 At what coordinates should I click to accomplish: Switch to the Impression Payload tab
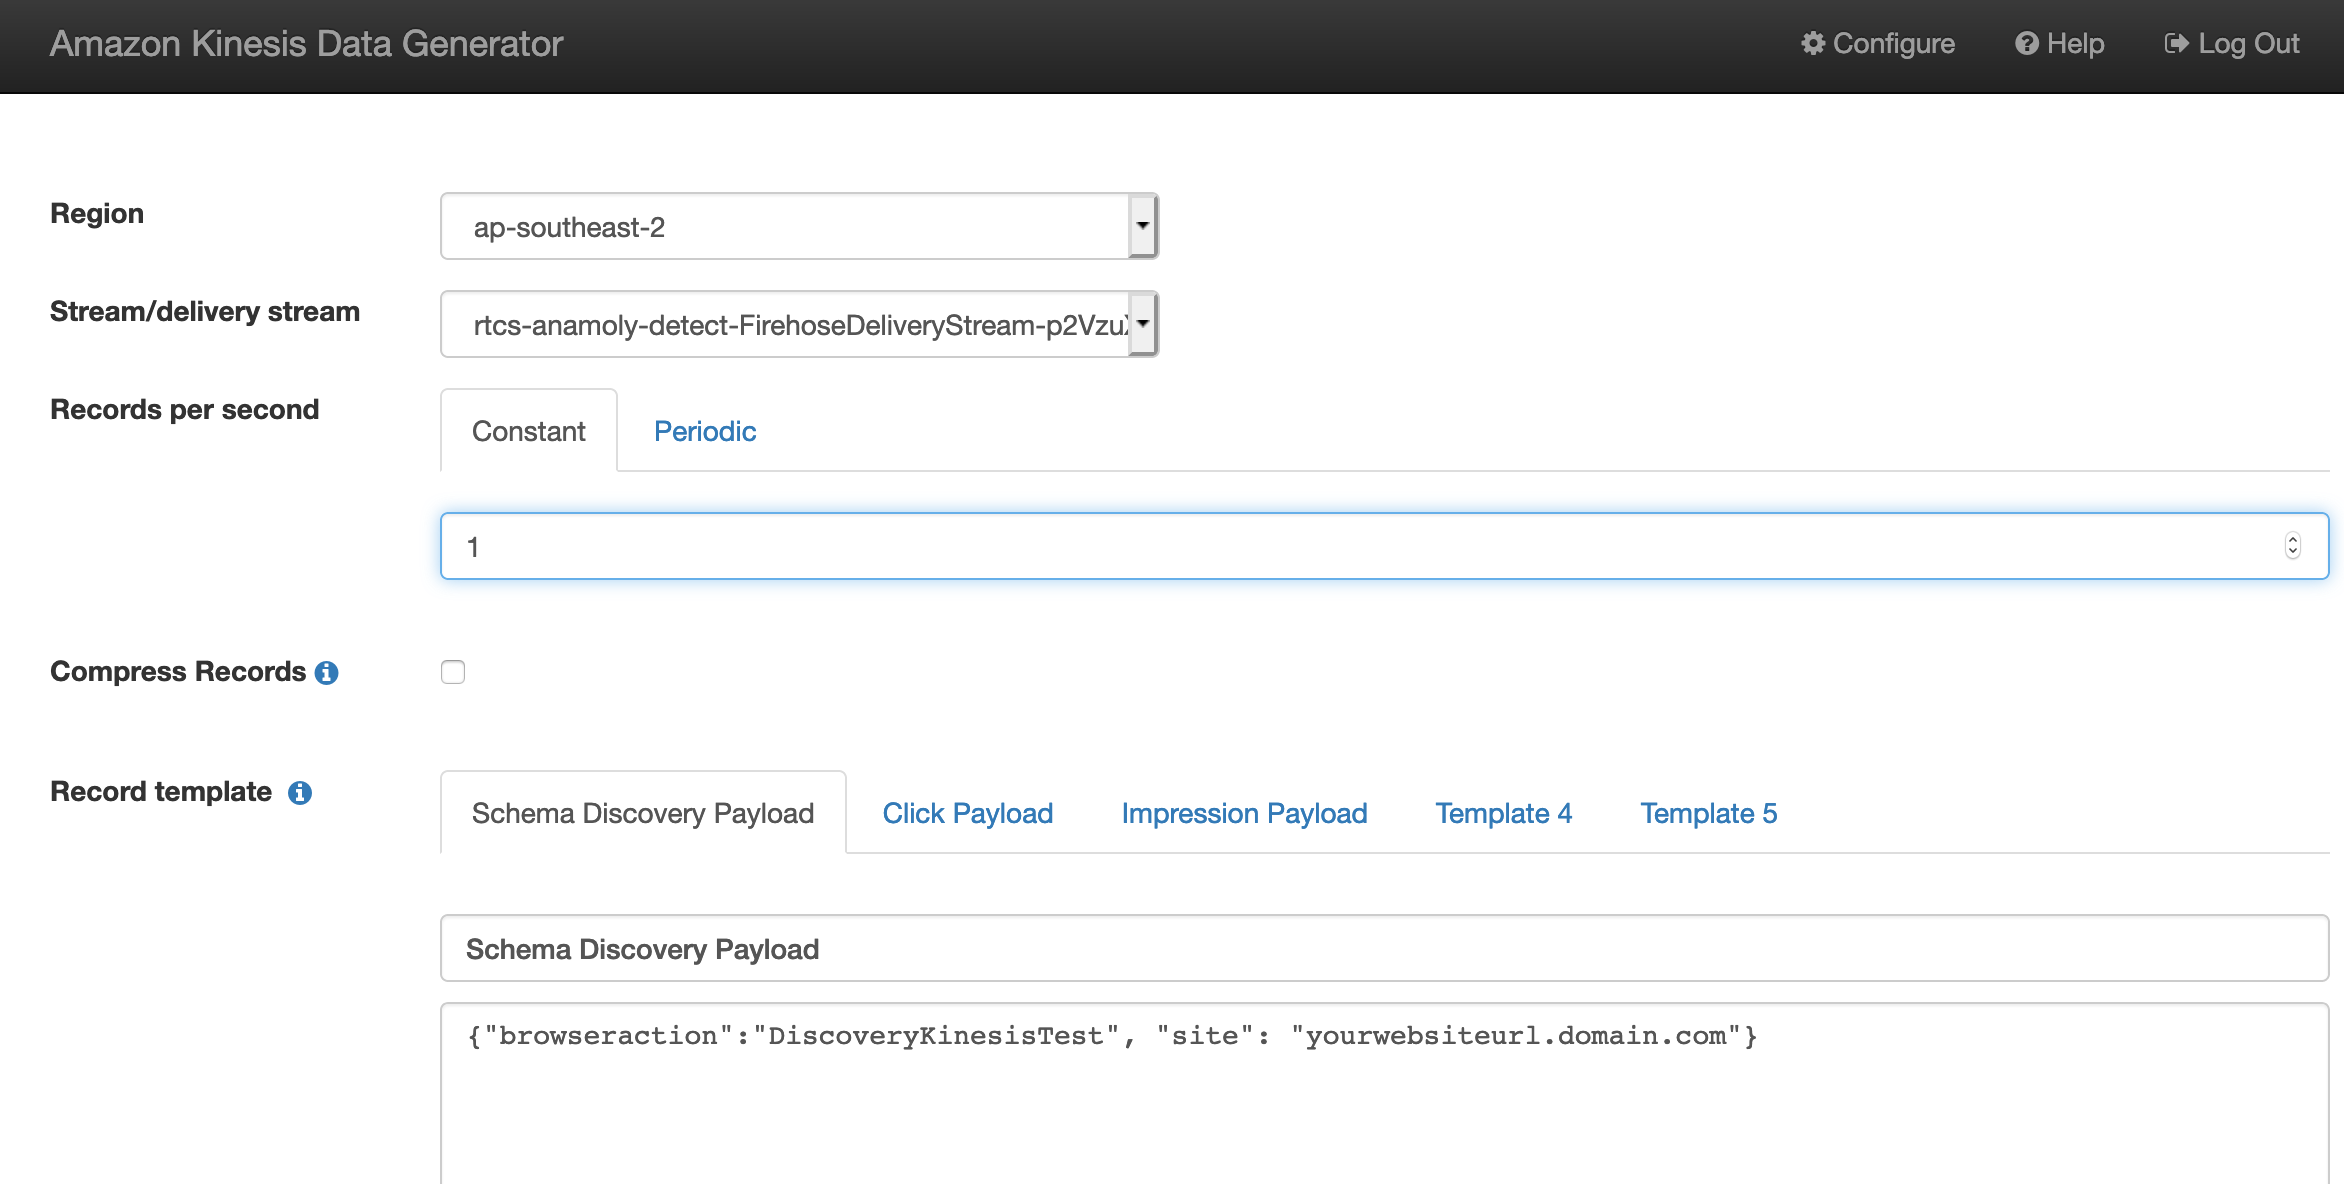click(1244, 813)
